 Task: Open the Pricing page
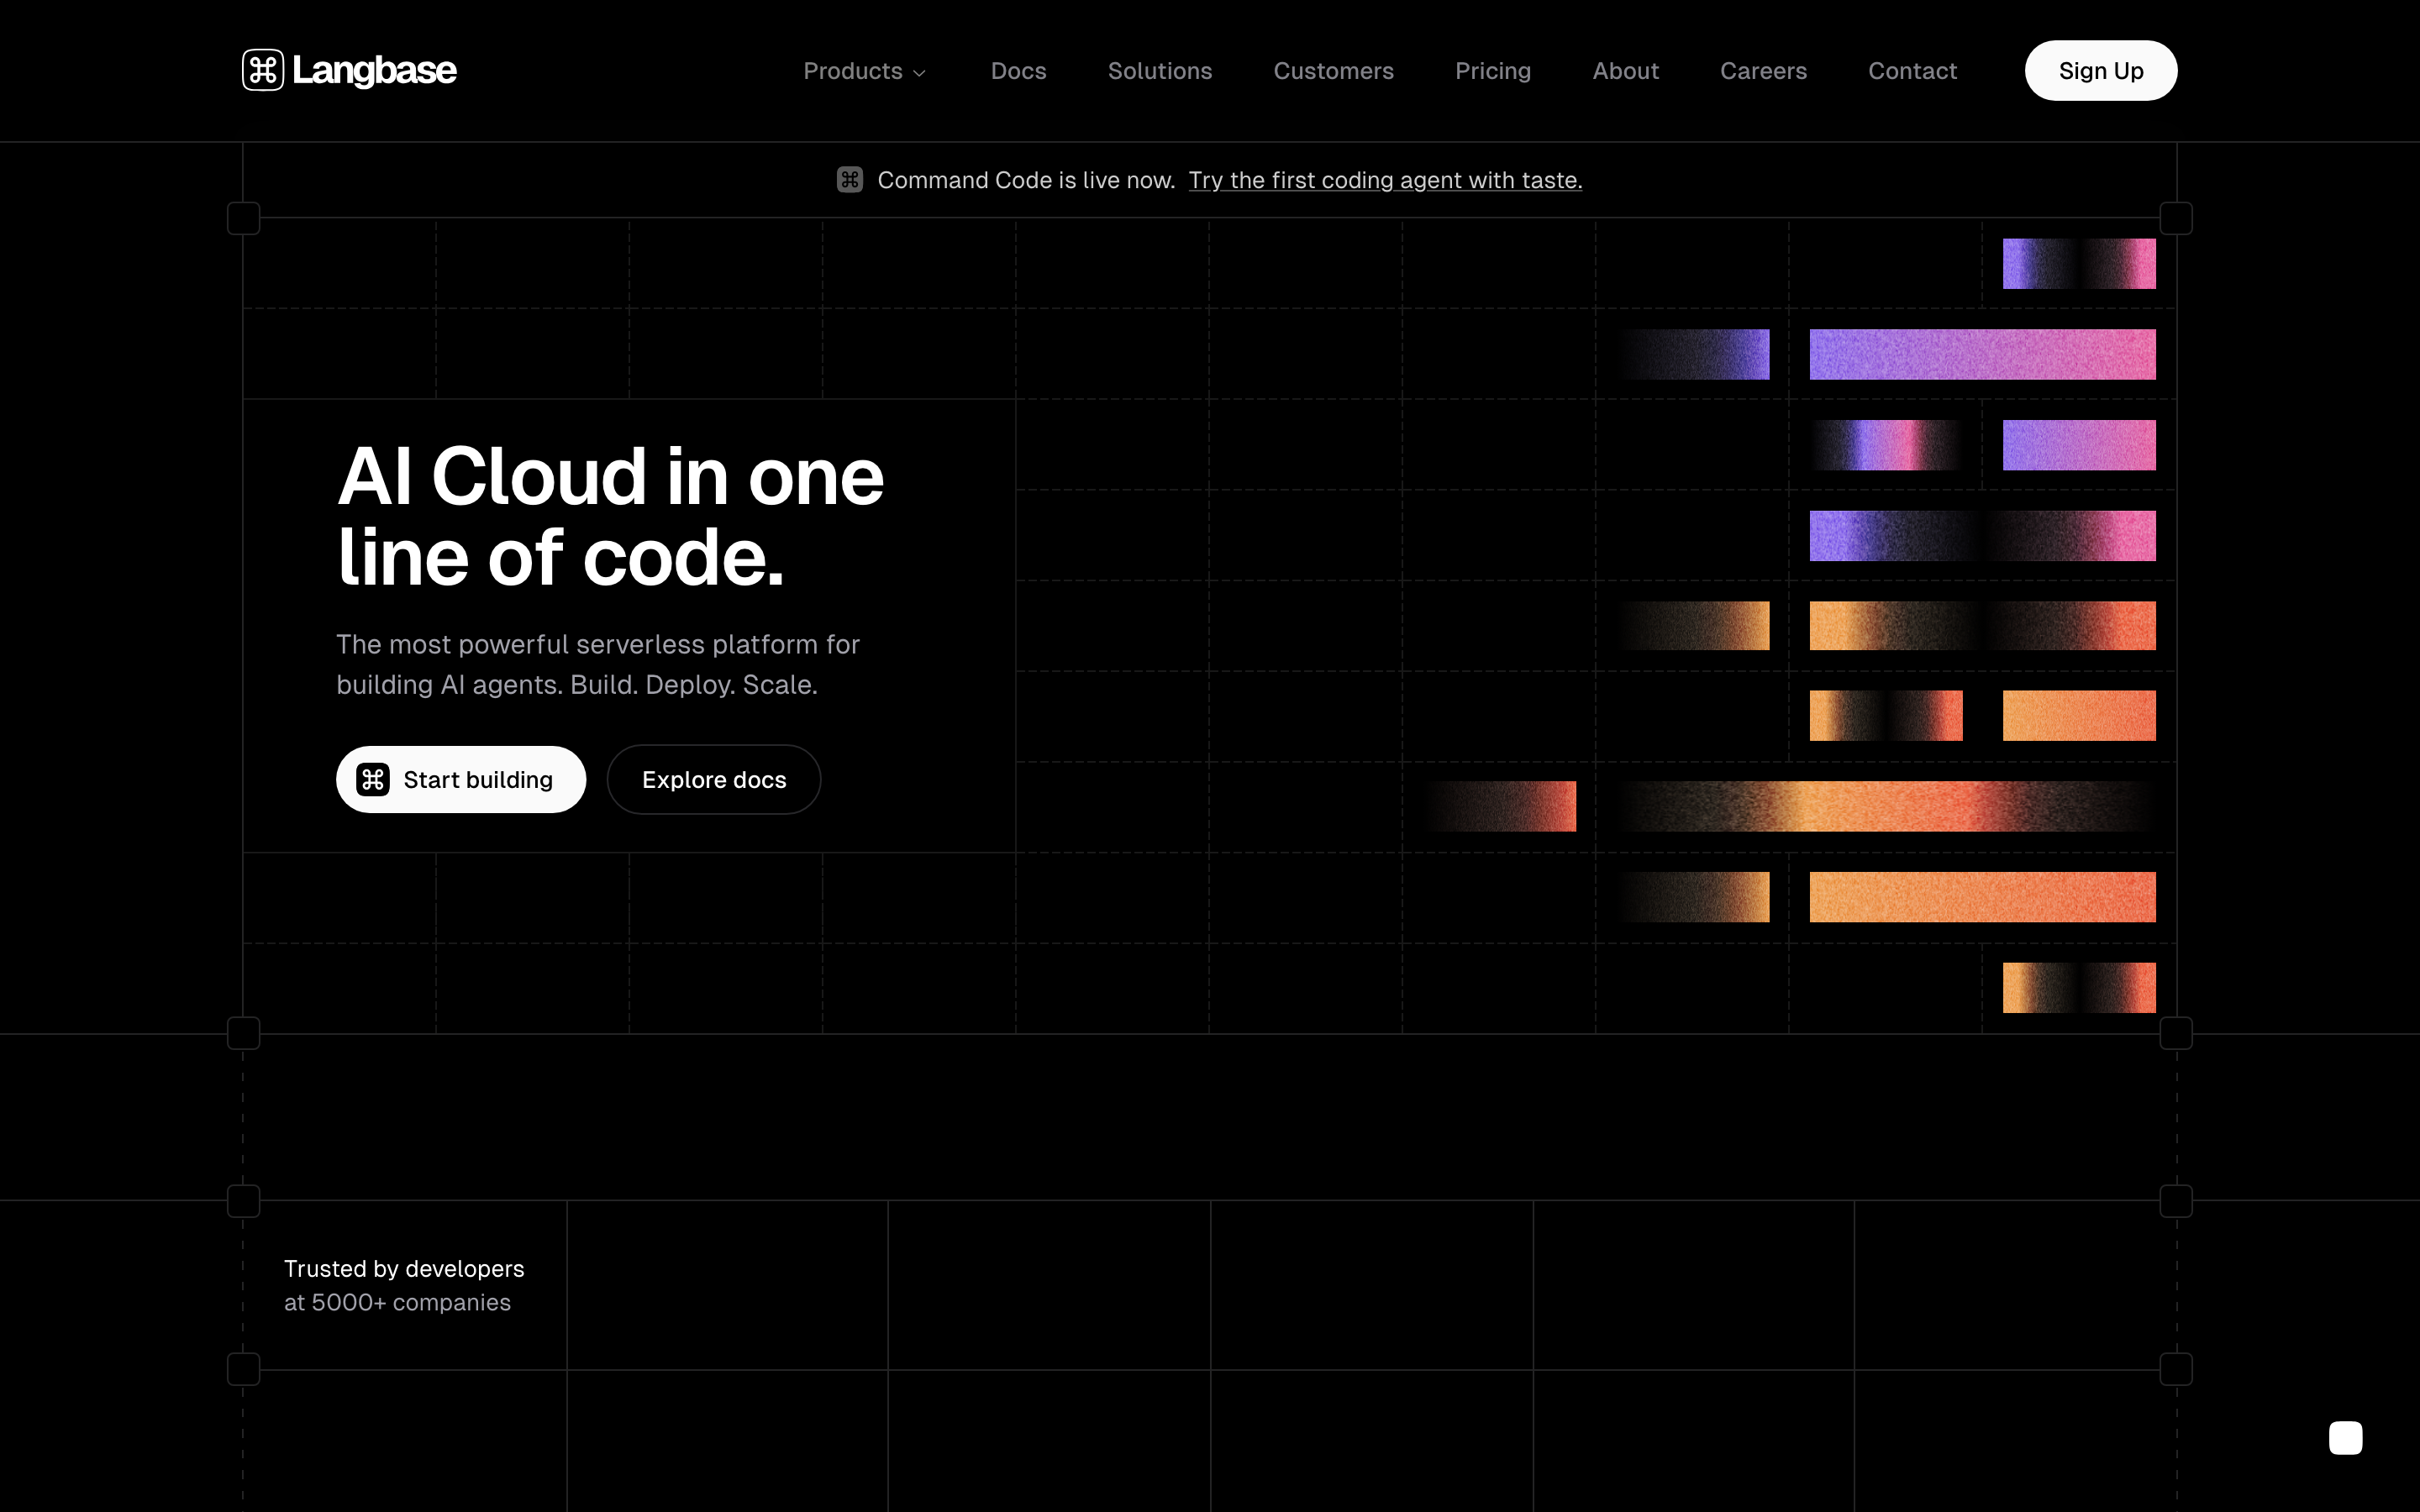pyautogui.click(x=1492, y=71)
